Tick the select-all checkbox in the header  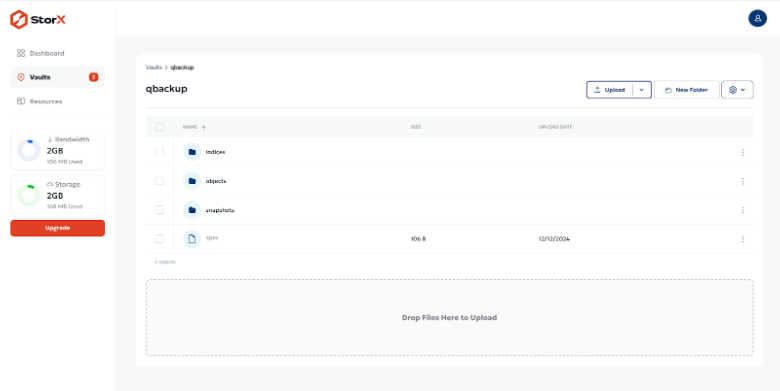(159, 127)
